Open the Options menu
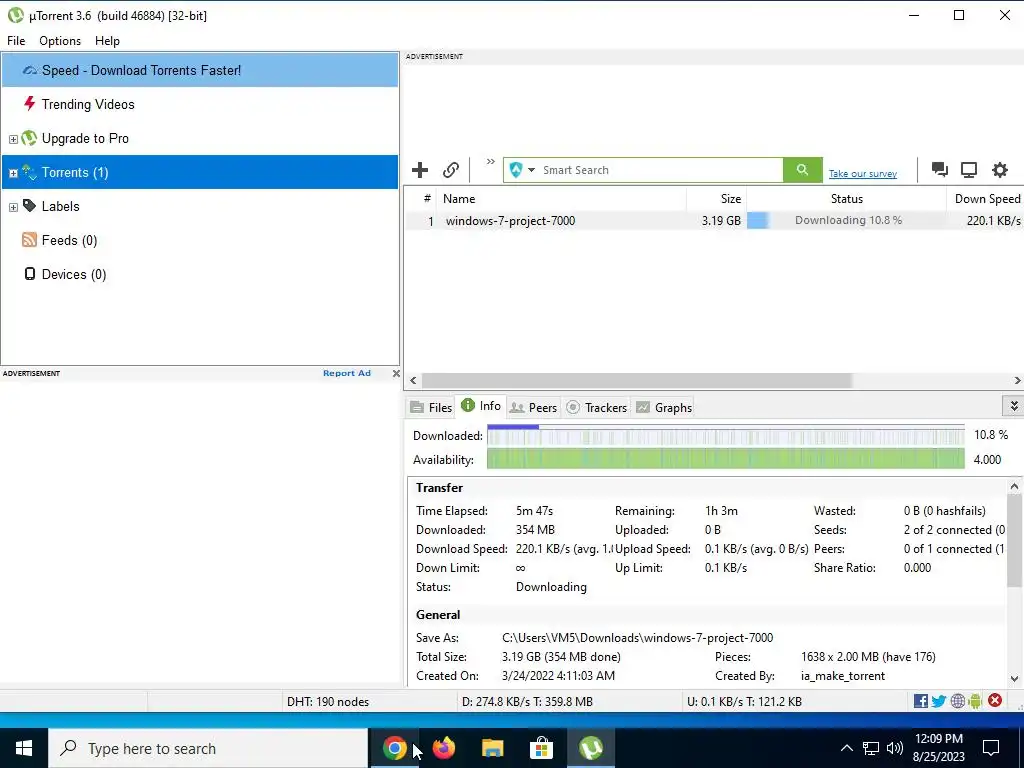 click(60, 40)
